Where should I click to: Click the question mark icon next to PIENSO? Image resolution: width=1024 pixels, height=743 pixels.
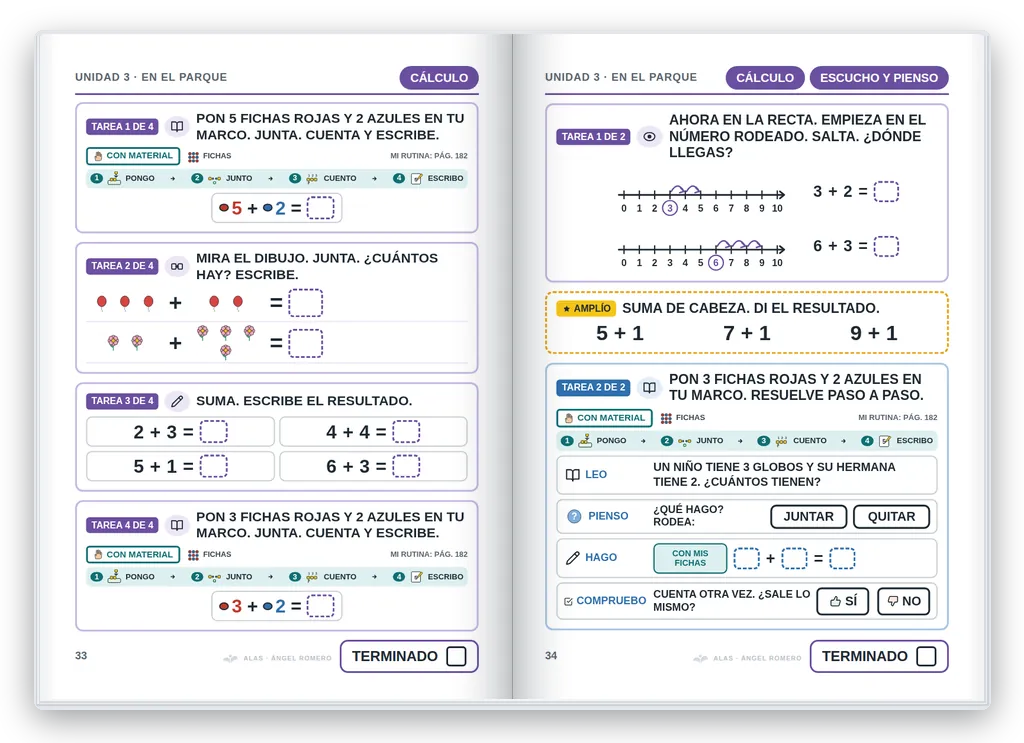coord(574,516)
